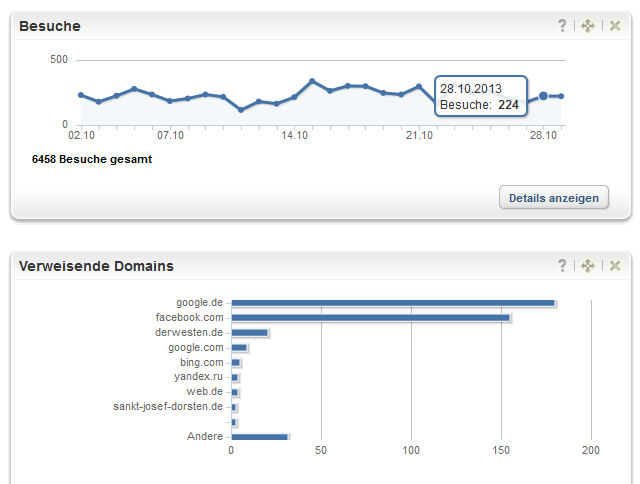Click move icon of the Besuche panel
Image resolution: width=640 pixels, height=484 pixels.
tap(588, 26)
